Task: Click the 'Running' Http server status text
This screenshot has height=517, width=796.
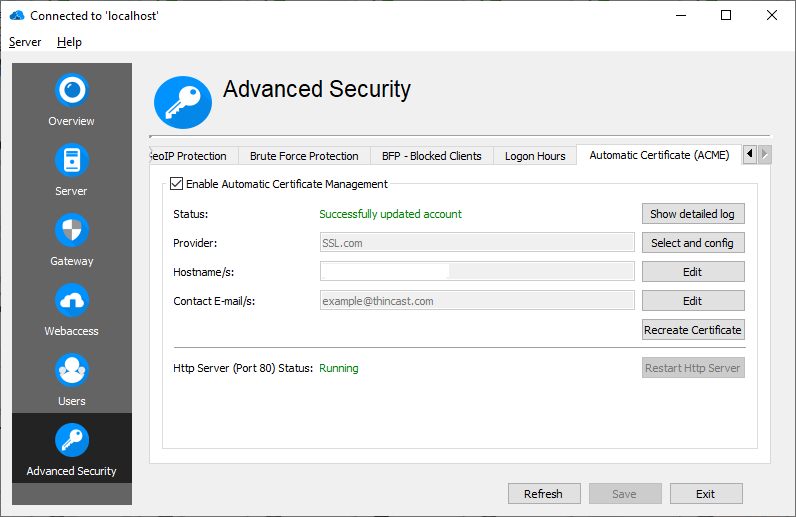Action: point(339,368)
